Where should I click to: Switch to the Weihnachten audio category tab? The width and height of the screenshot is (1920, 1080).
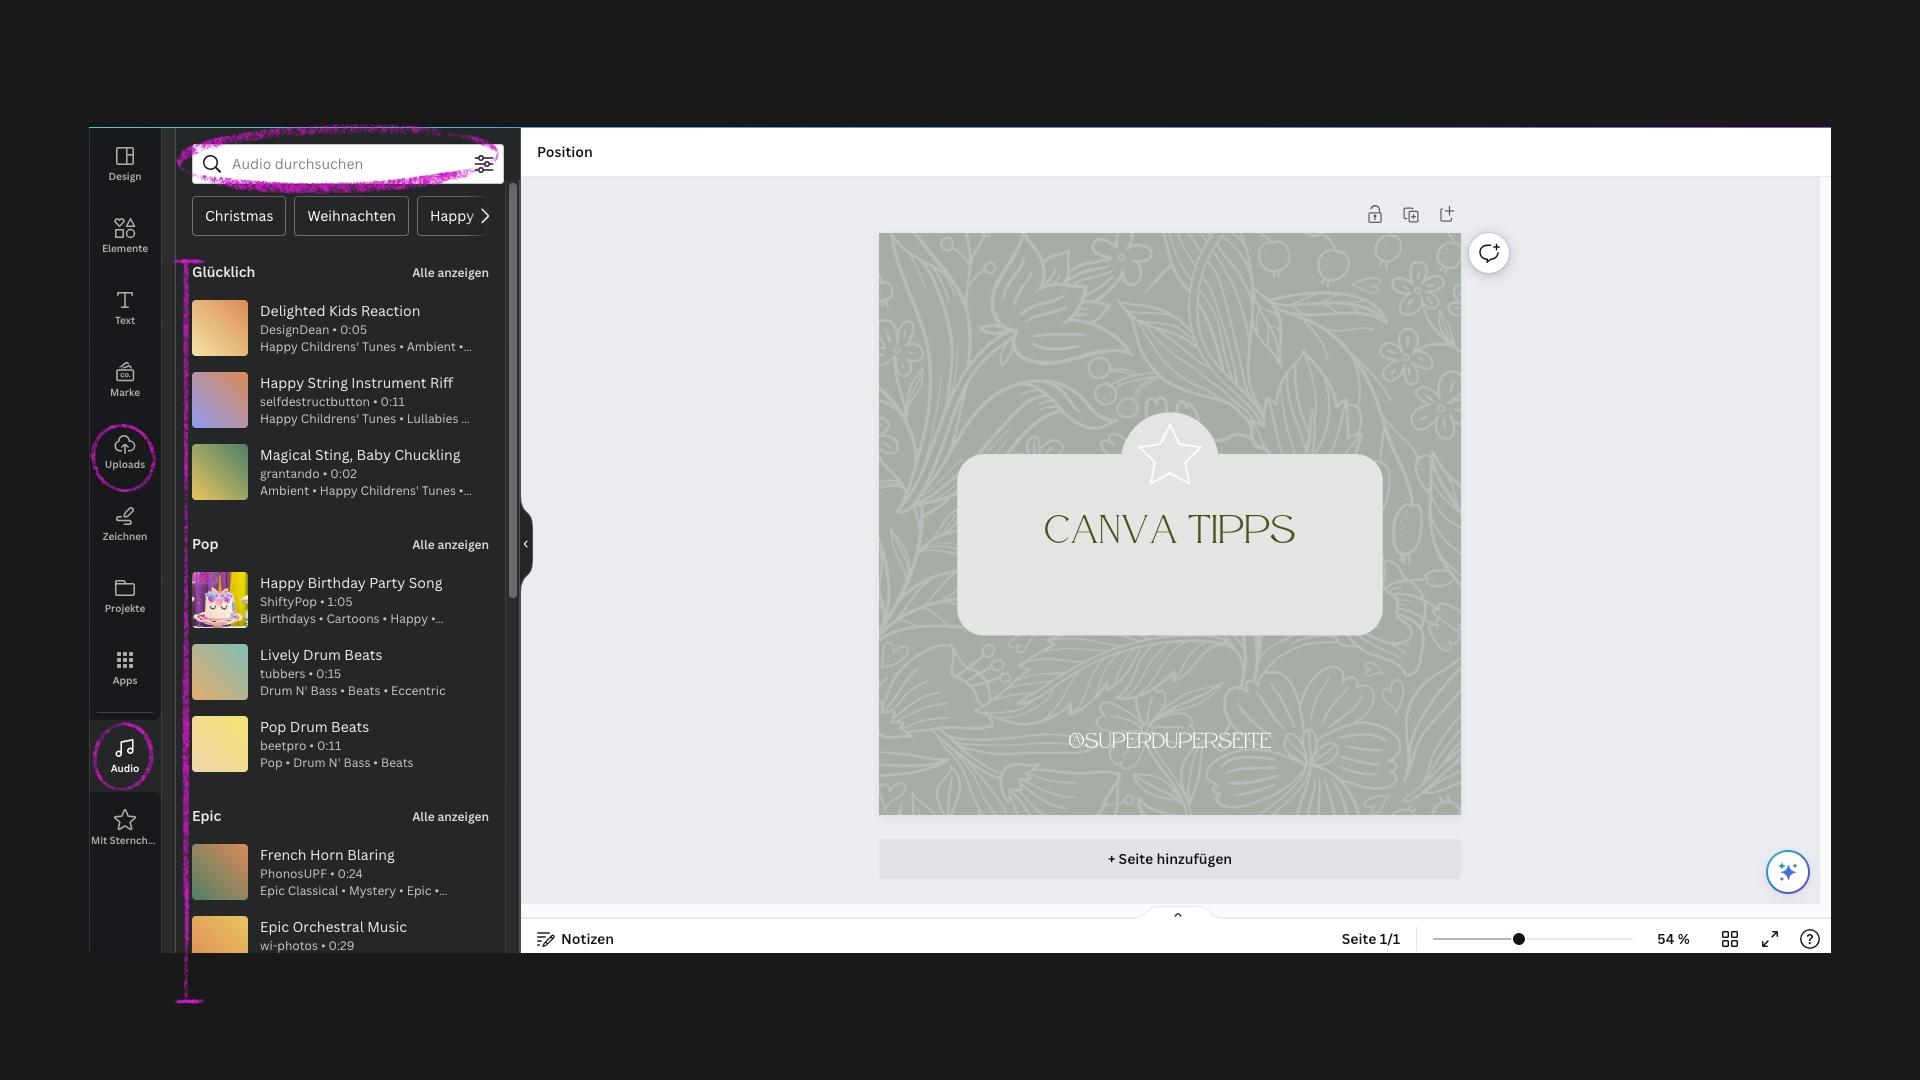(x=350, y=215)
